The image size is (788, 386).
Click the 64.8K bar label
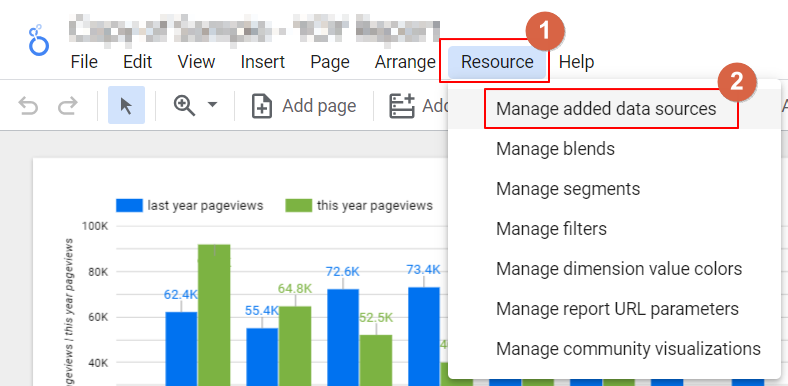point(295,288)
